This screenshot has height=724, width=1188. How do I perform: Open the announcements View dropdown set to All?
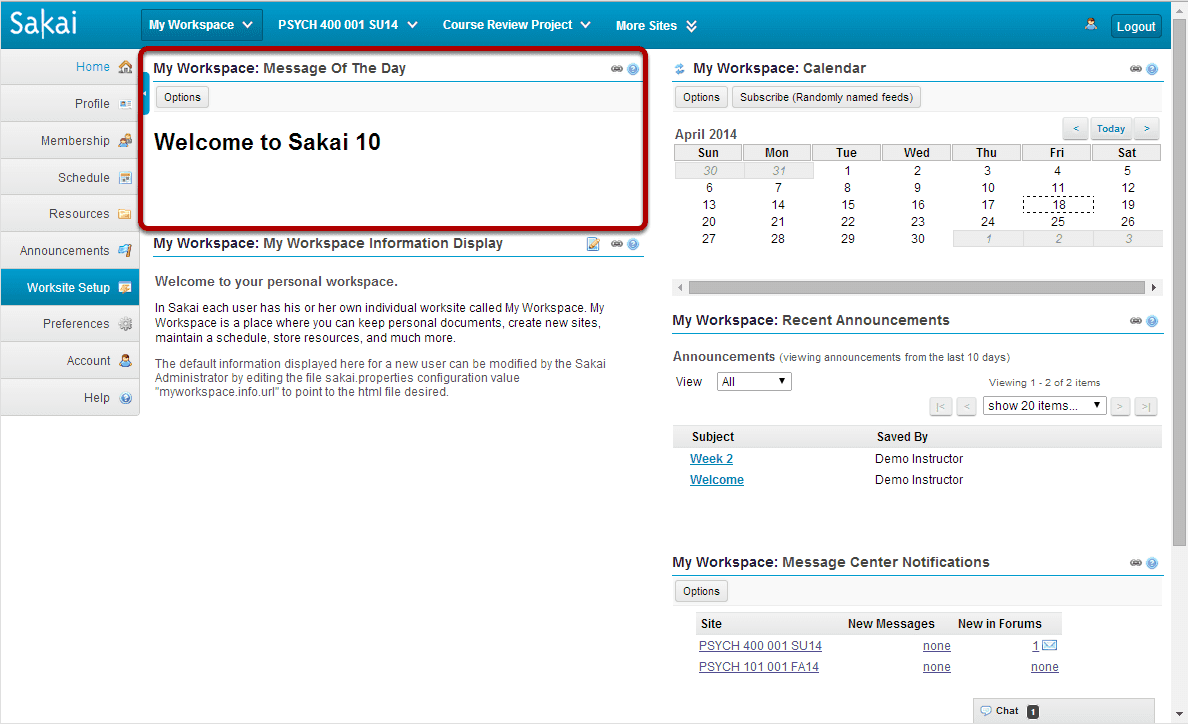754,382
